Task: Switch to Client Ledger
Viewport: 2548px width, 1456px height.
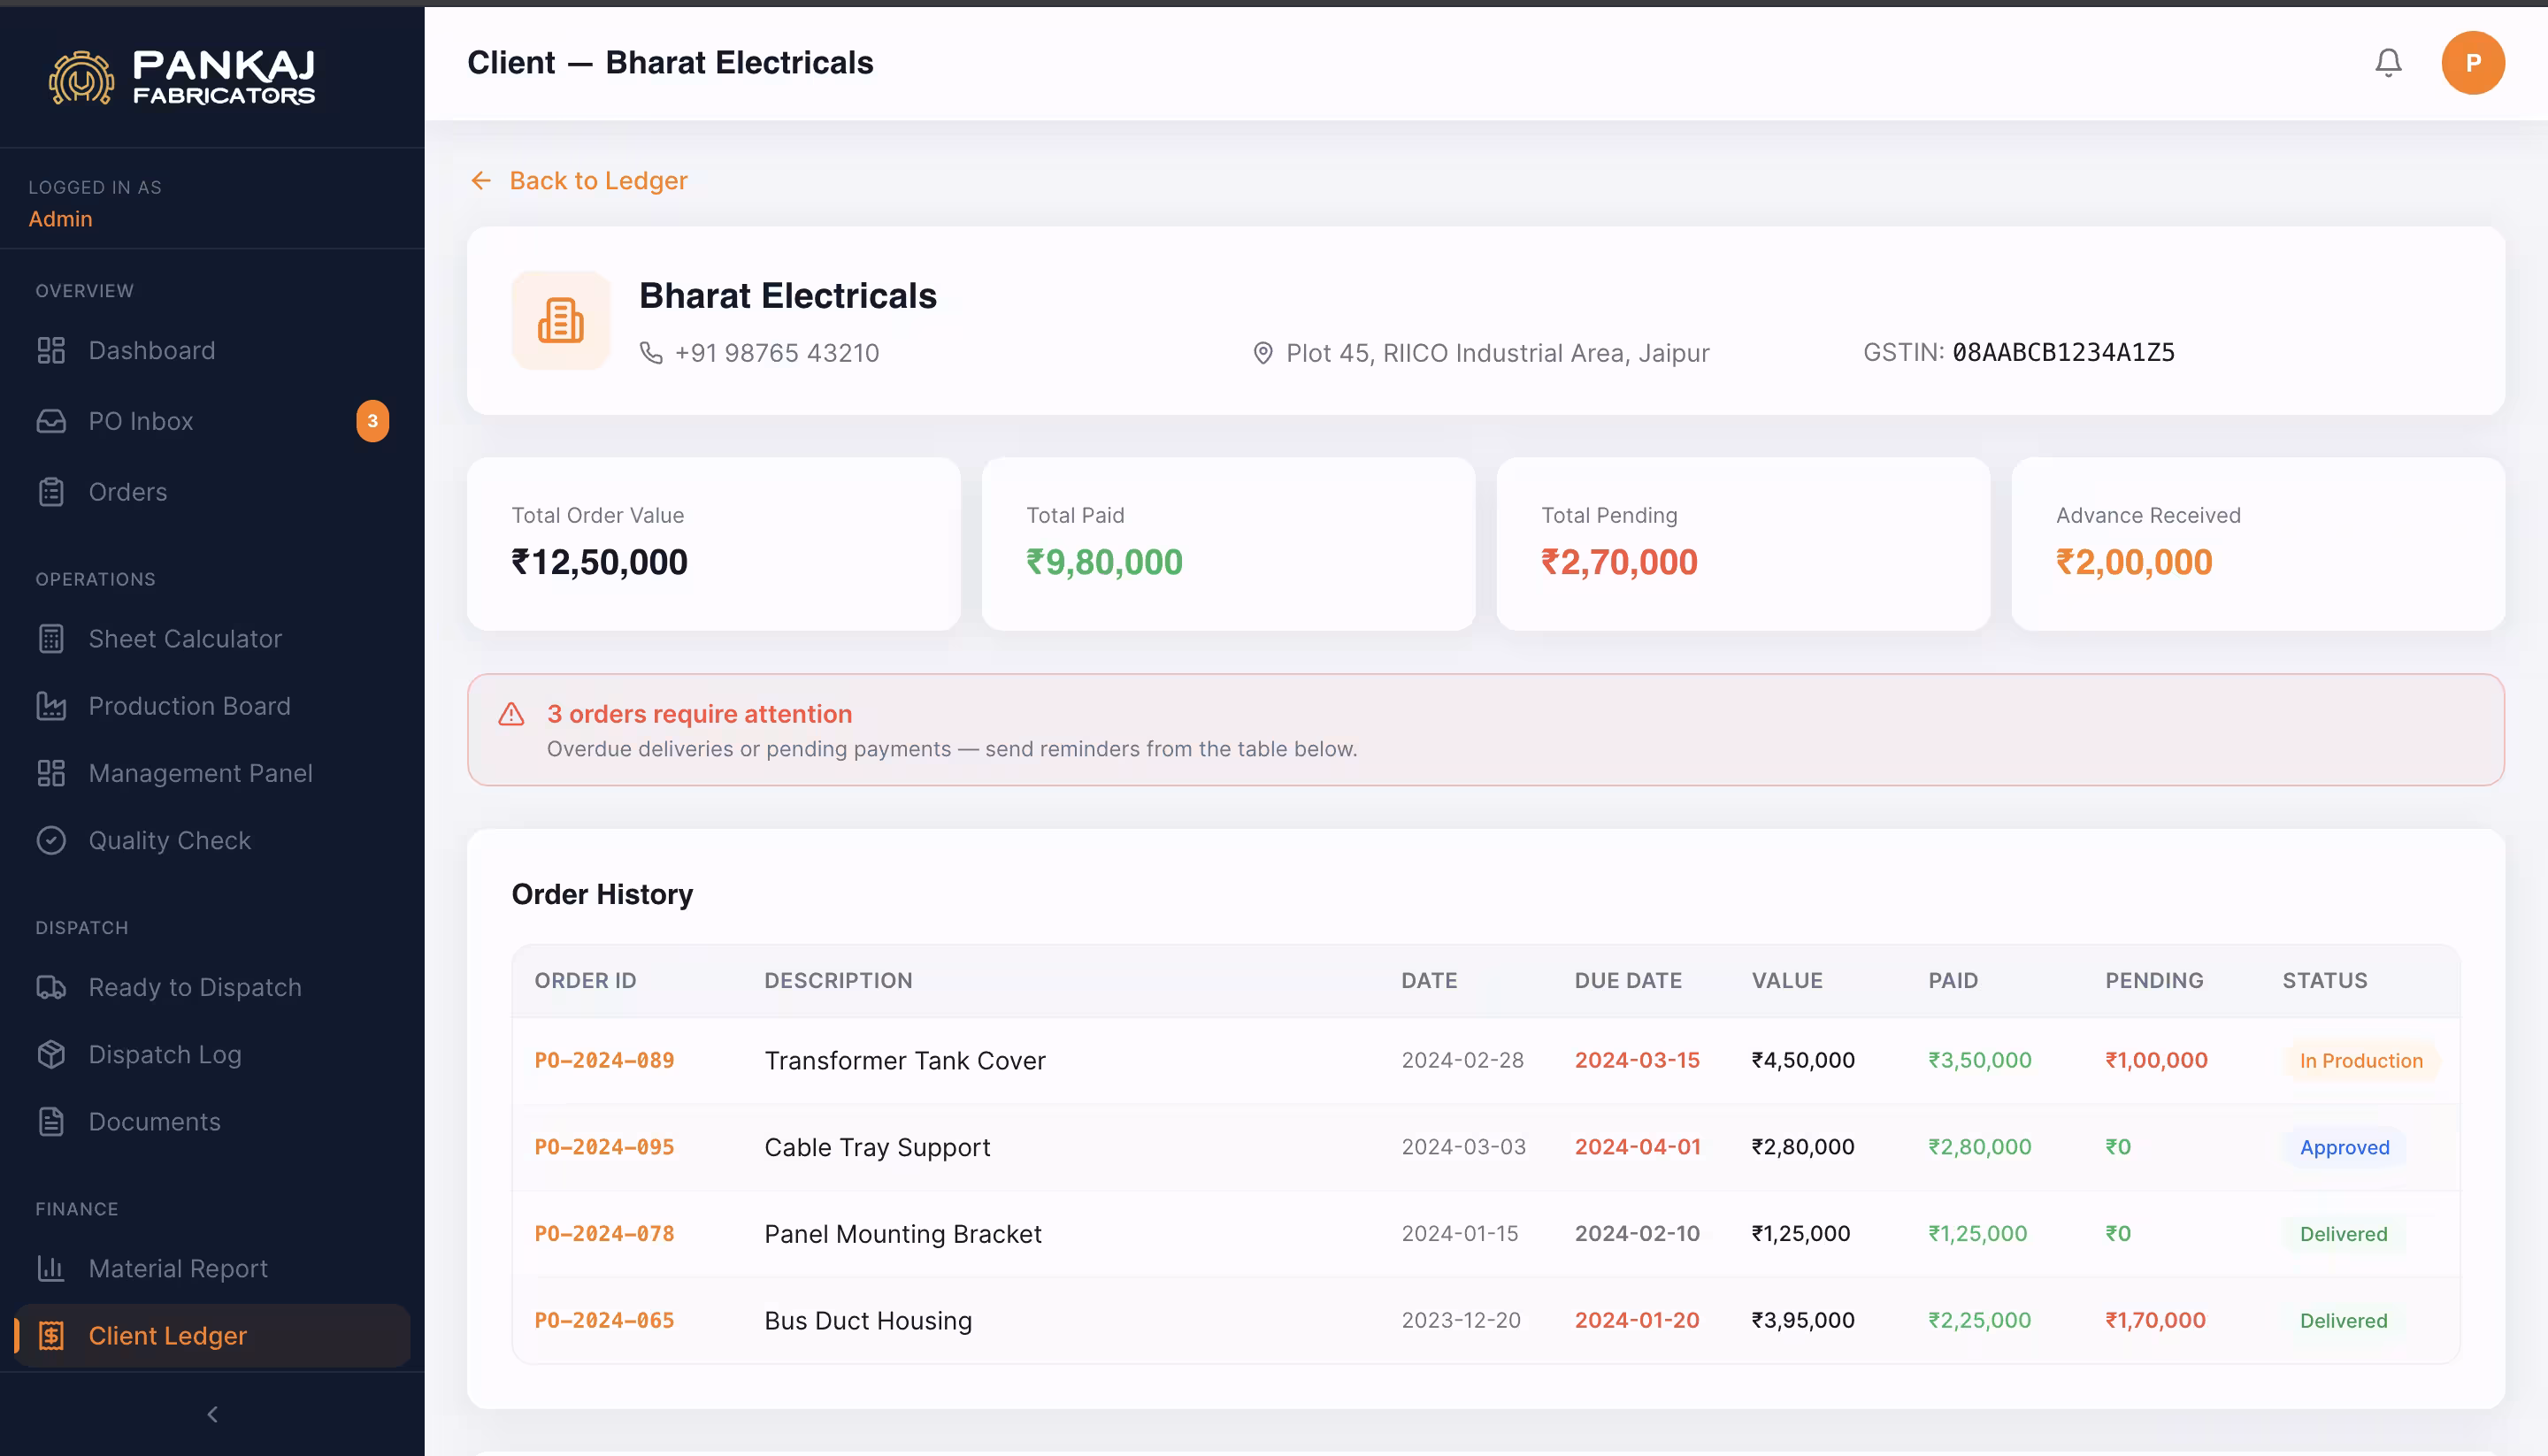Action: tap(167, 1335)
